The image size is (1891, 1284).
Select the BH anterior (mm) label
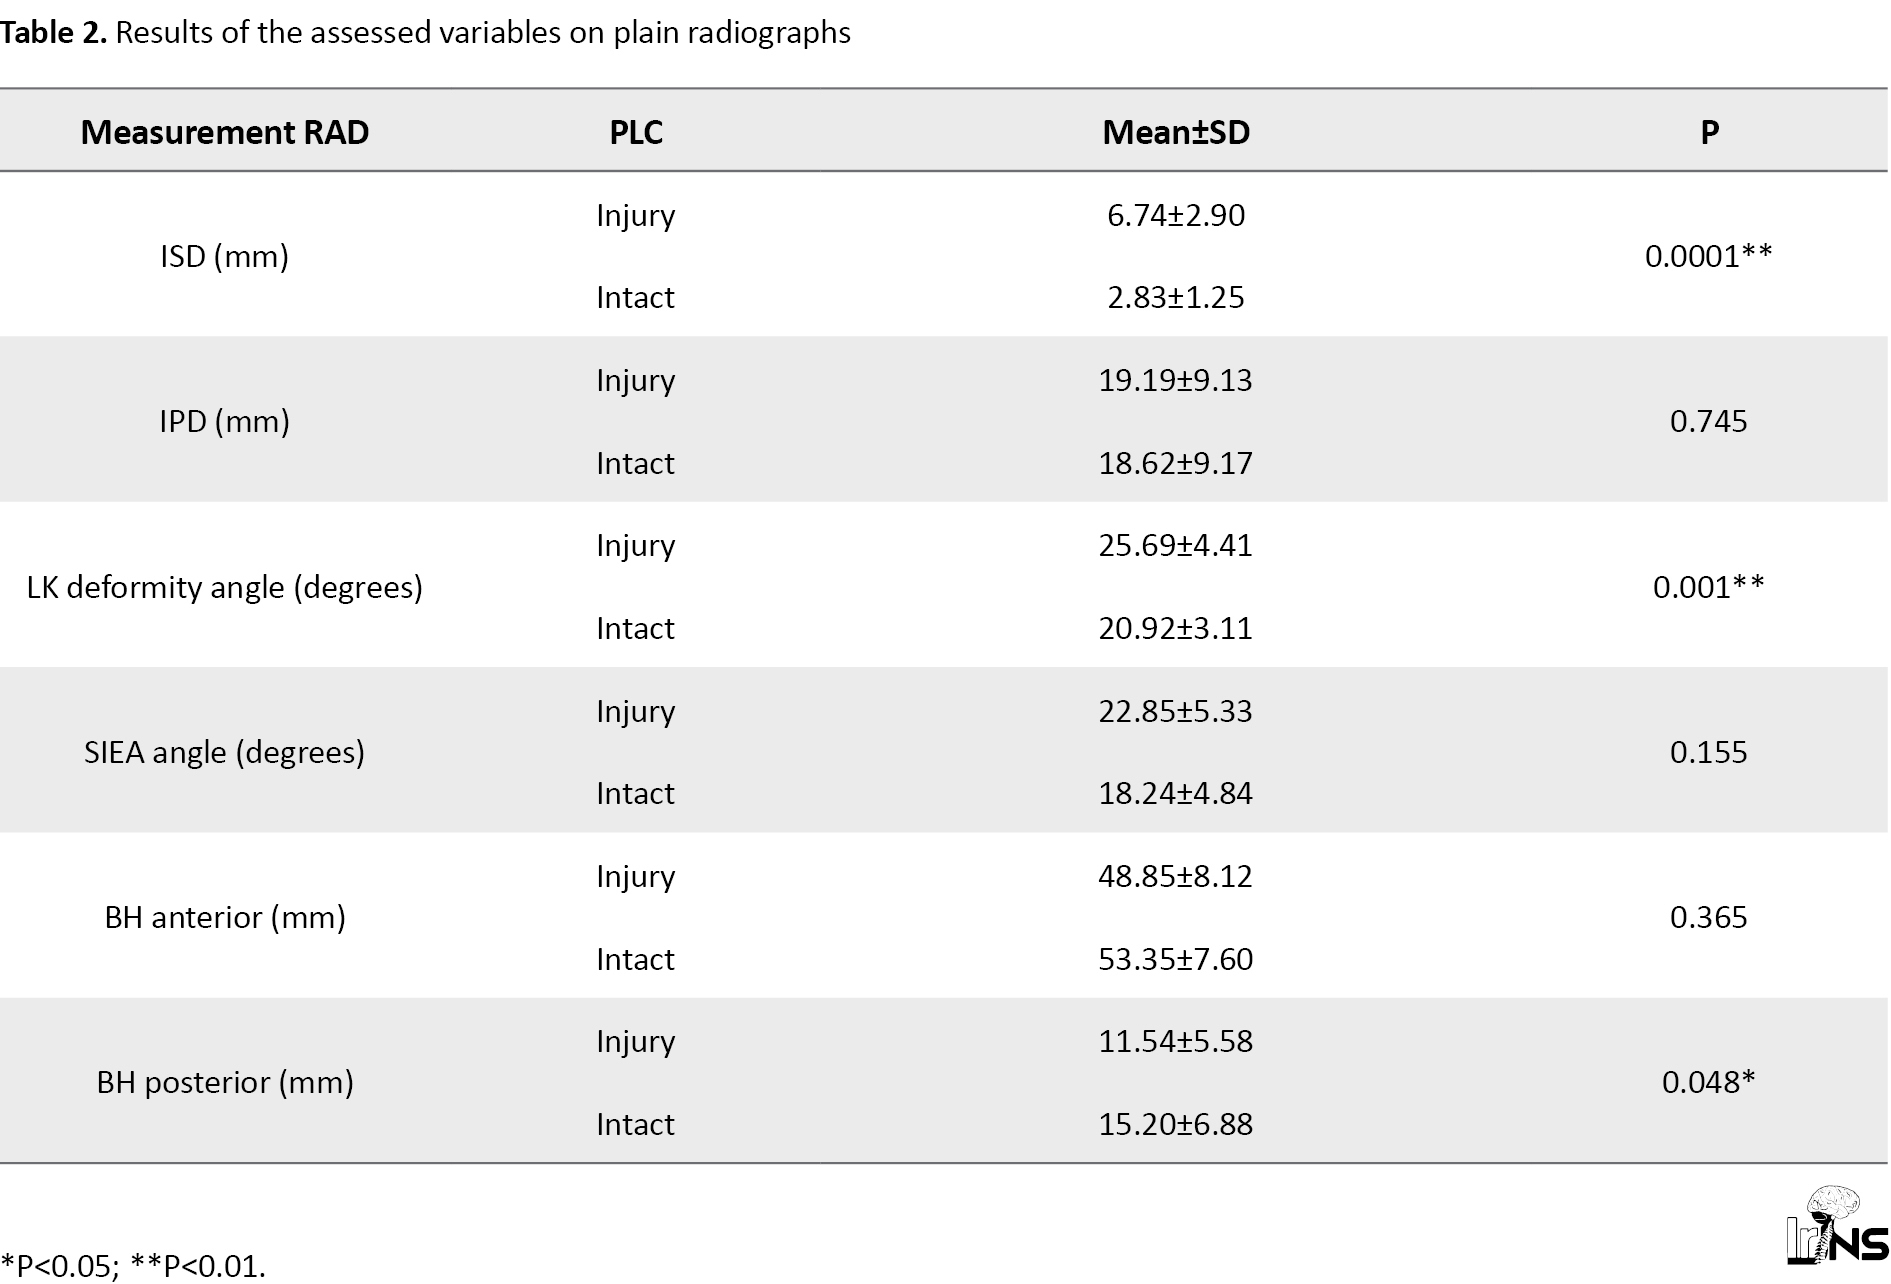225,917
